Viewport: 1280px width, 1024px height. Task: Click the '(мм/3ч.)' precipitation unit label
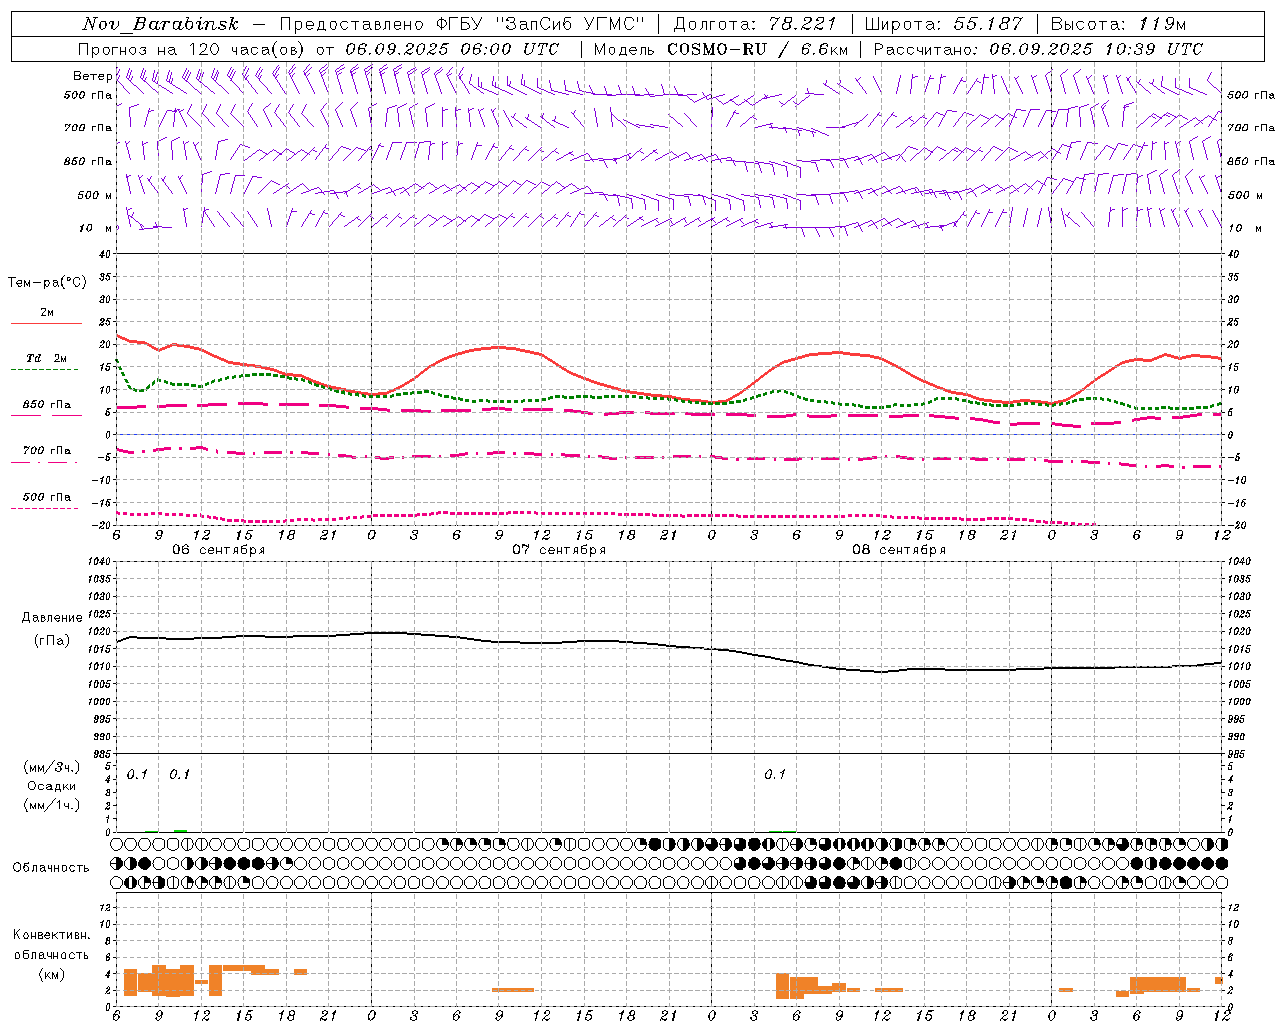coord(52,767)
